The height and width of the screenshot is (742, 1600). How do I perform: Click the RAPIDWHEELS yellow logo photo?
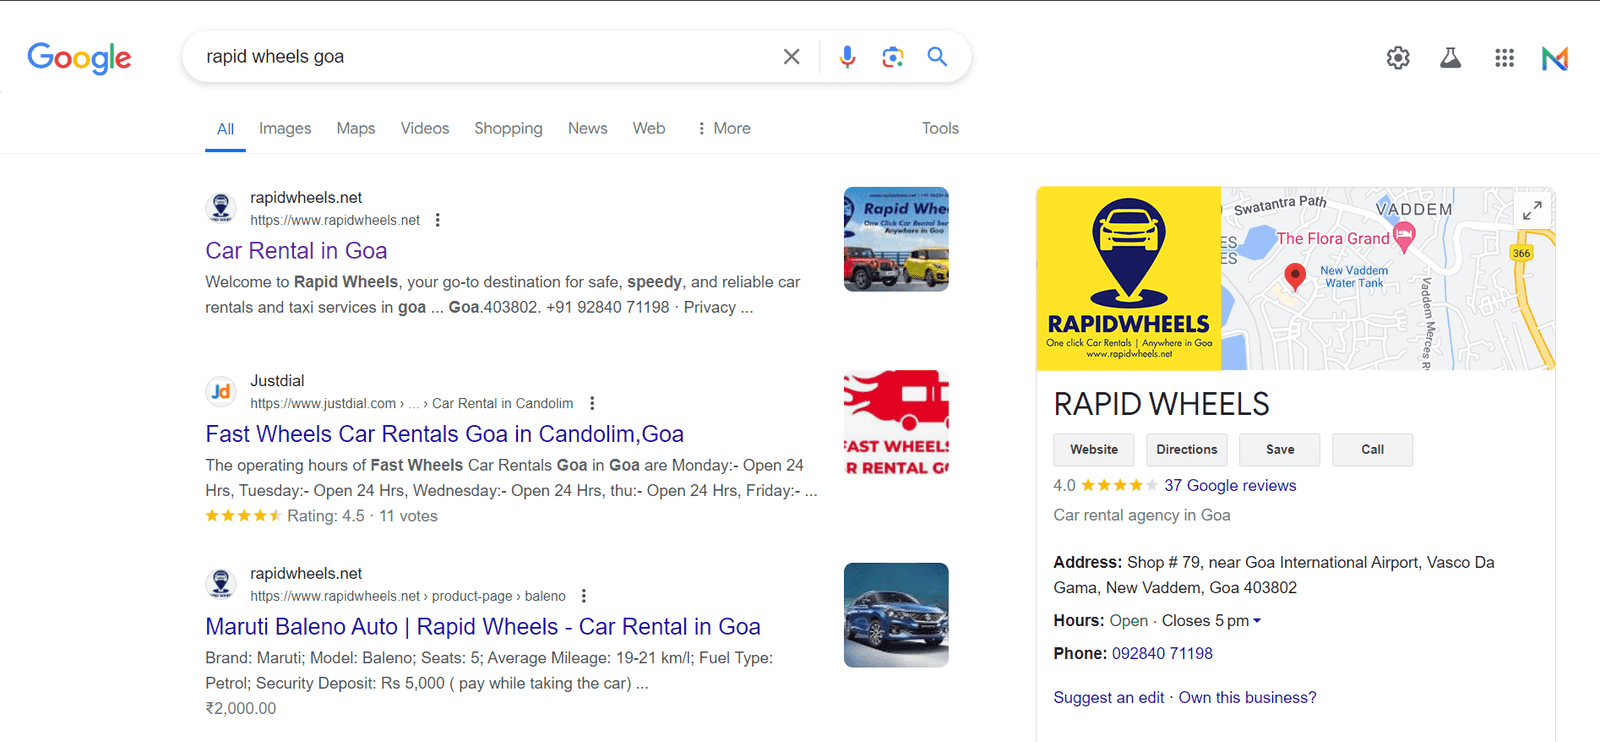point(1129,278)
